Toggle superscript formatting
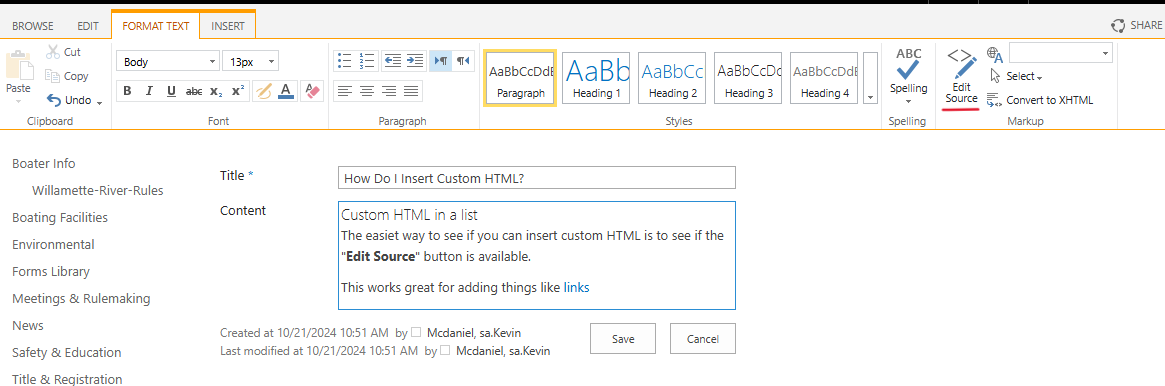 pos(238,91)
